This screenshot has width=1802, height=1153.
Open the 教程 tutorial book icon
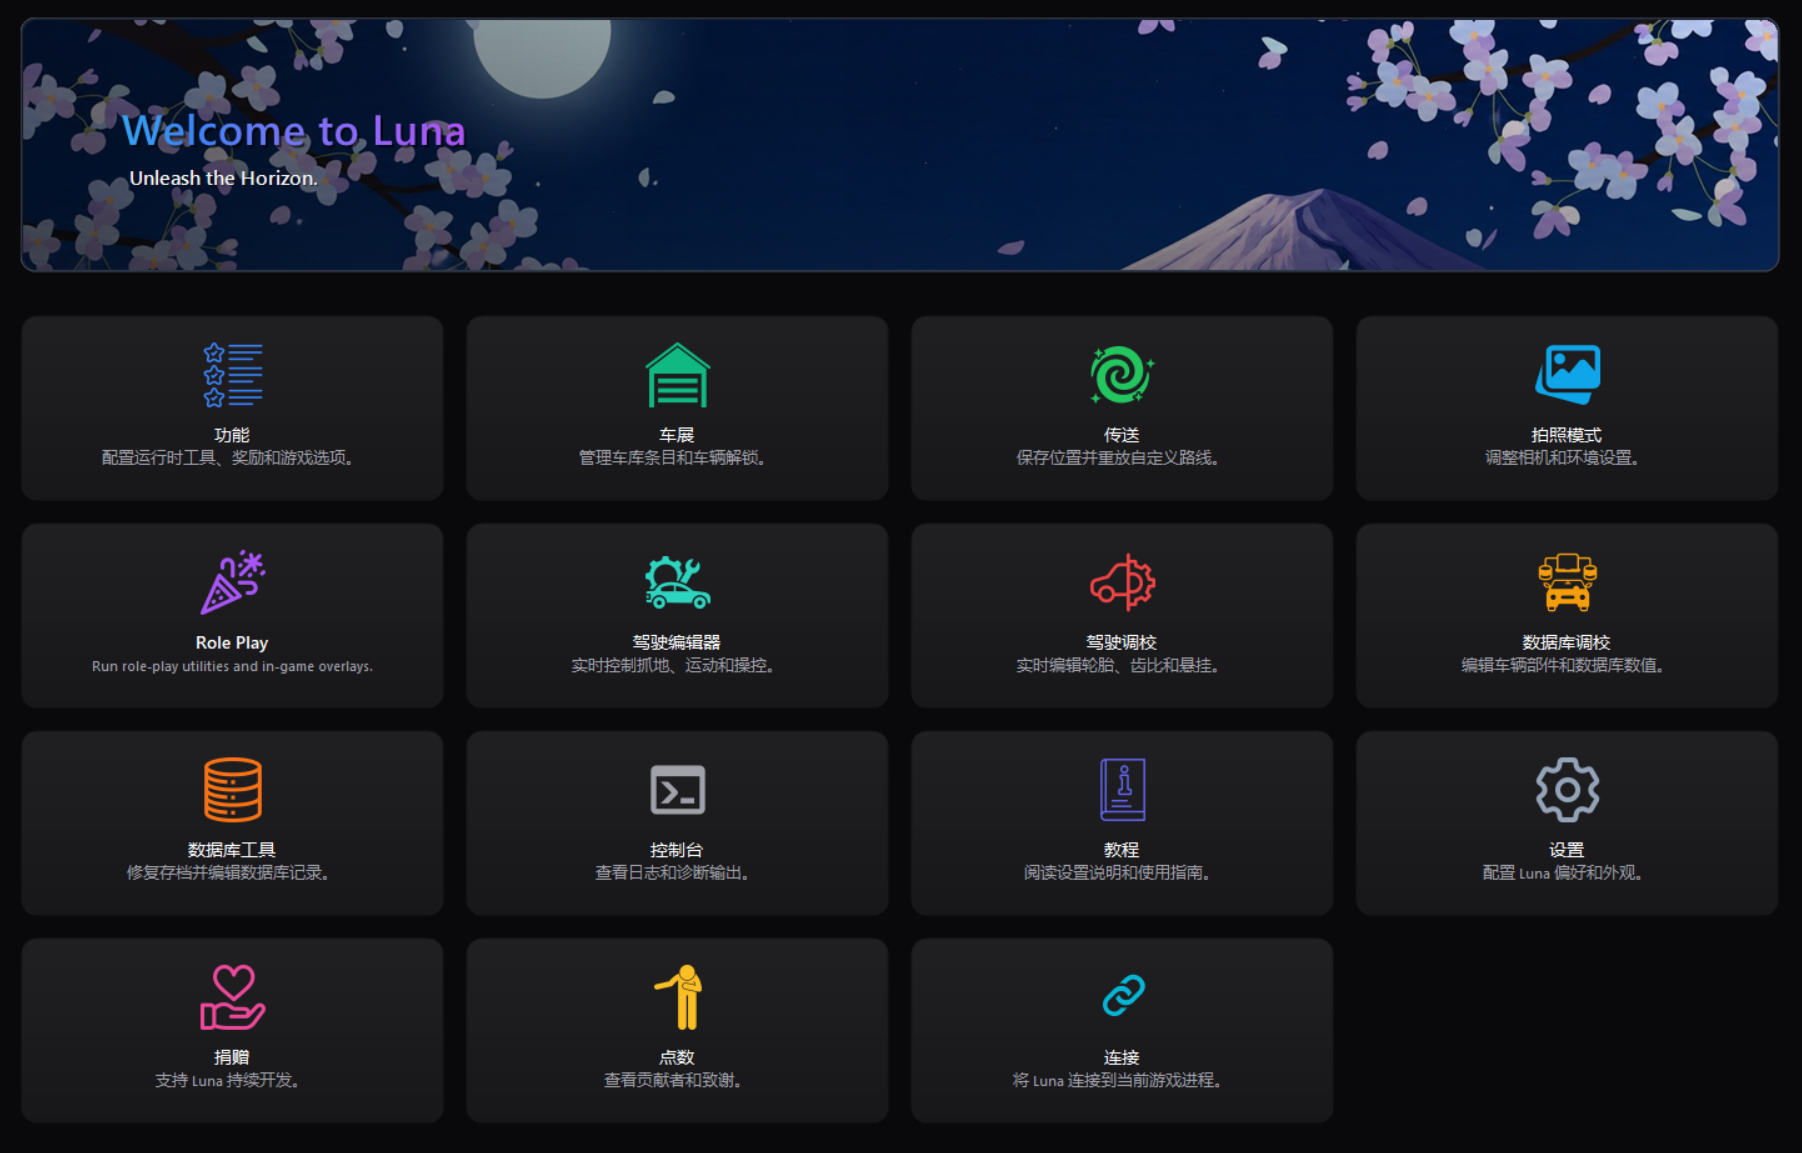click(1122, 789)
